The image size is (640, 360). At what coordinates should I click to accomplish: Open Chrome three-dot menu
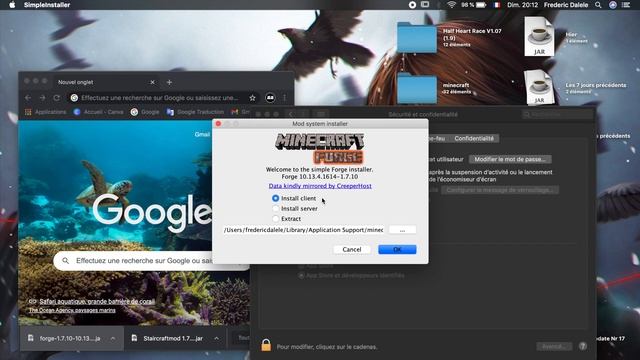284,98
